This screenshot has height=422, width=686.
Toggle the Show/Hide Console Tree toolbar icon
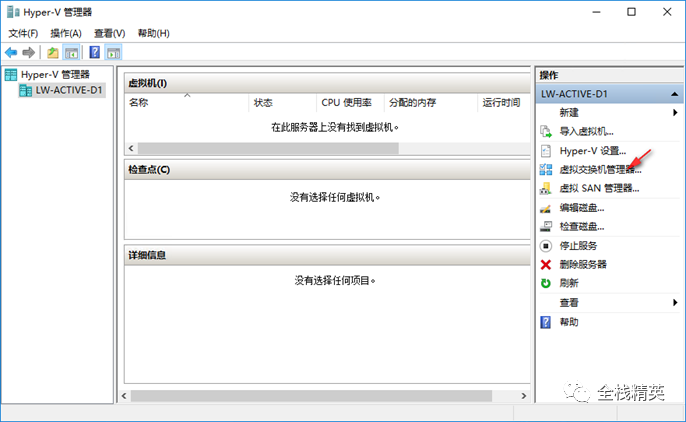[x=71, y=53]
